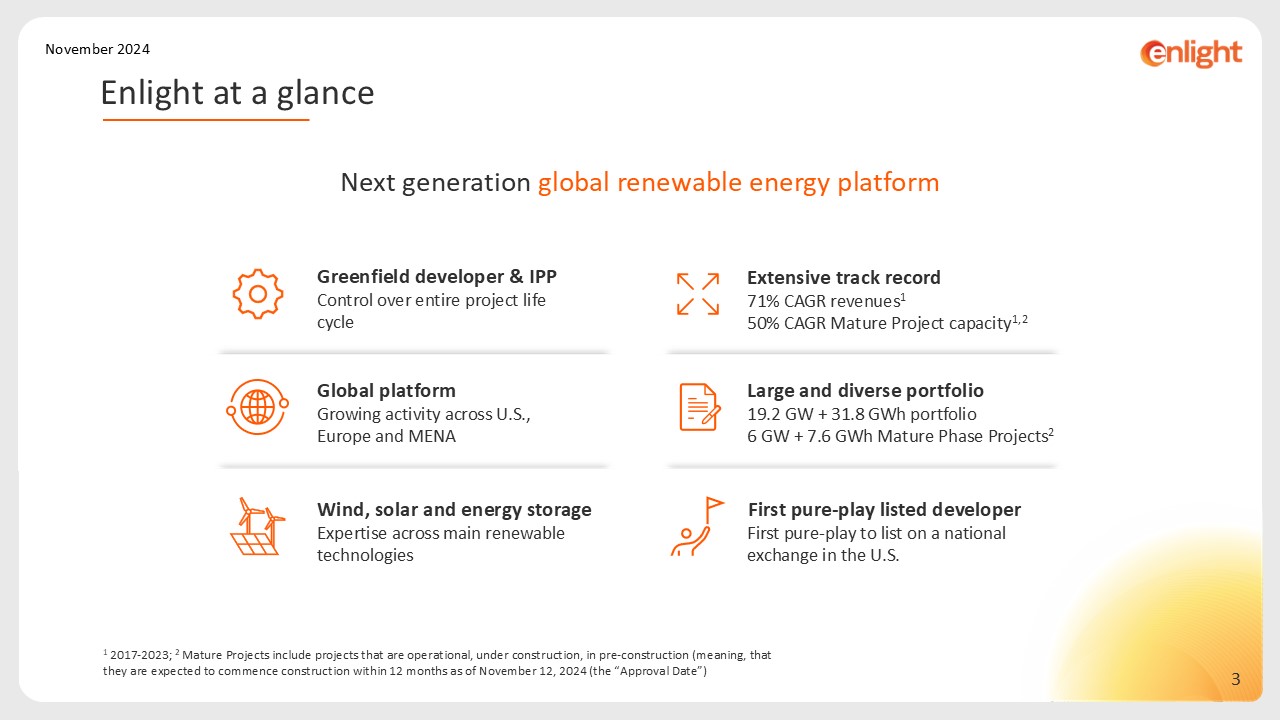
Task: Click the 'First pure-play listed developer' heading
Action: tap(884, 509)
